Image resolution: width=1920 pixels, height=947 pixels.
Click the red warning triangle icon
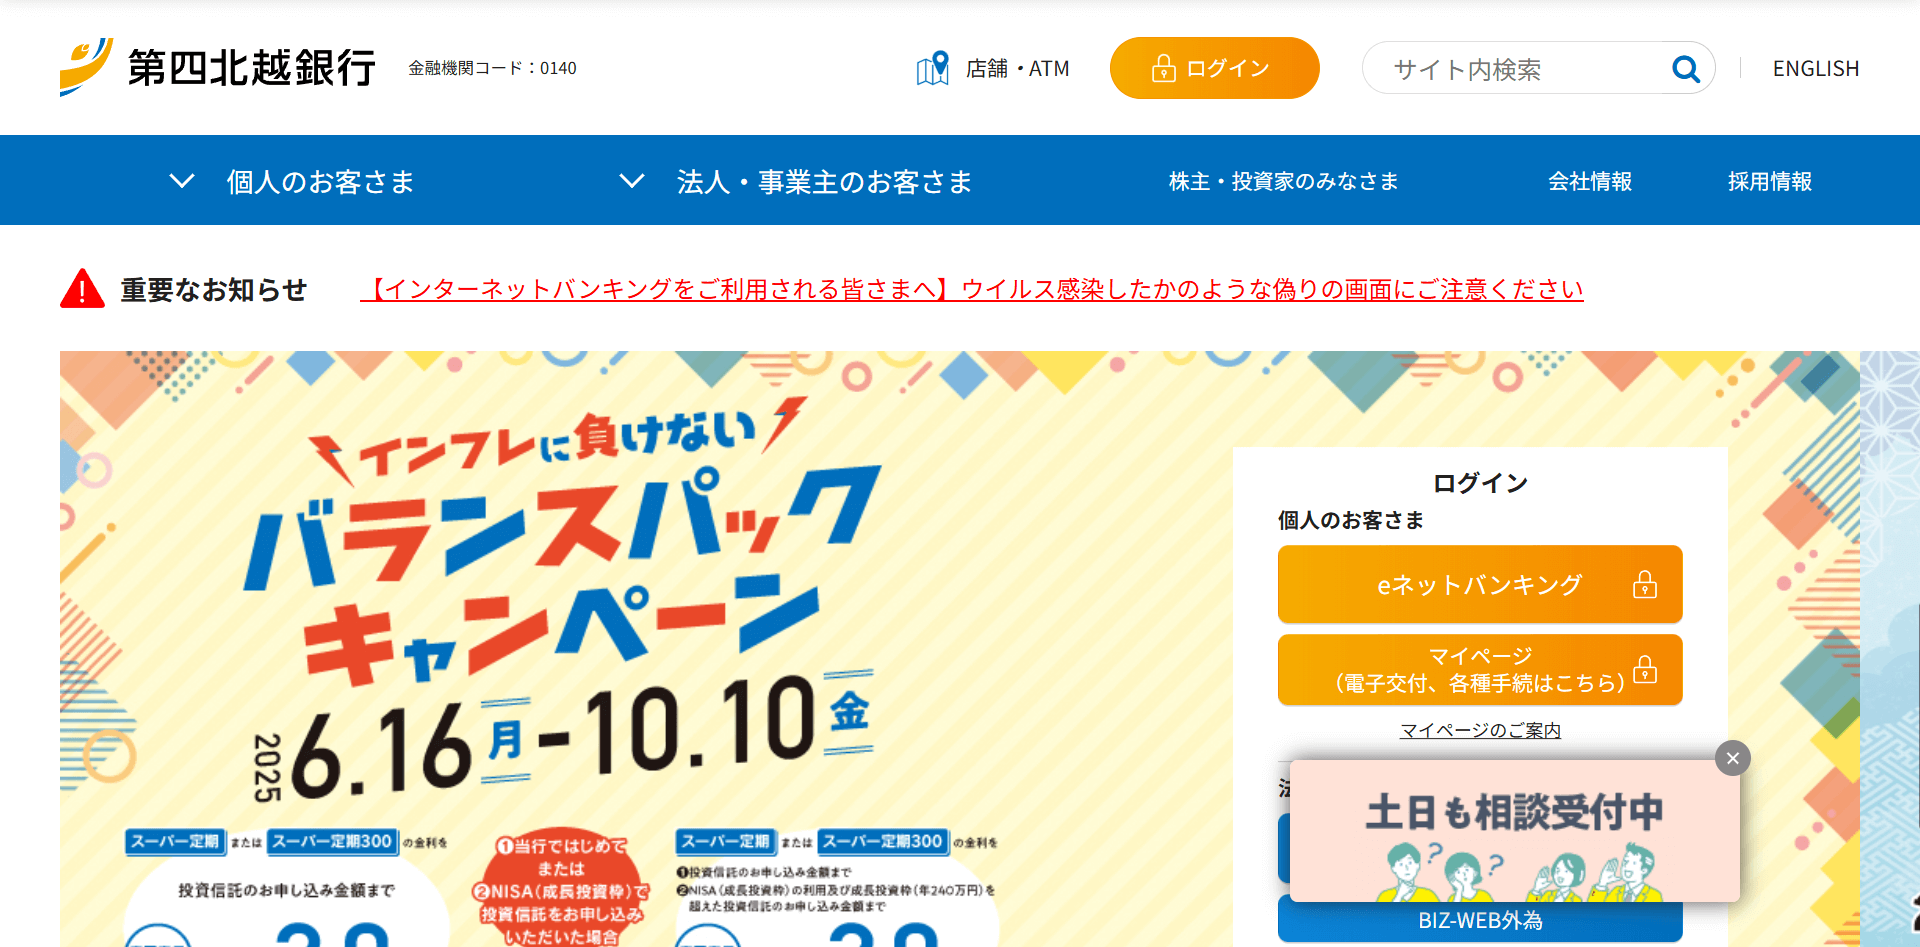pyautogui.click(x=82, y=288)
